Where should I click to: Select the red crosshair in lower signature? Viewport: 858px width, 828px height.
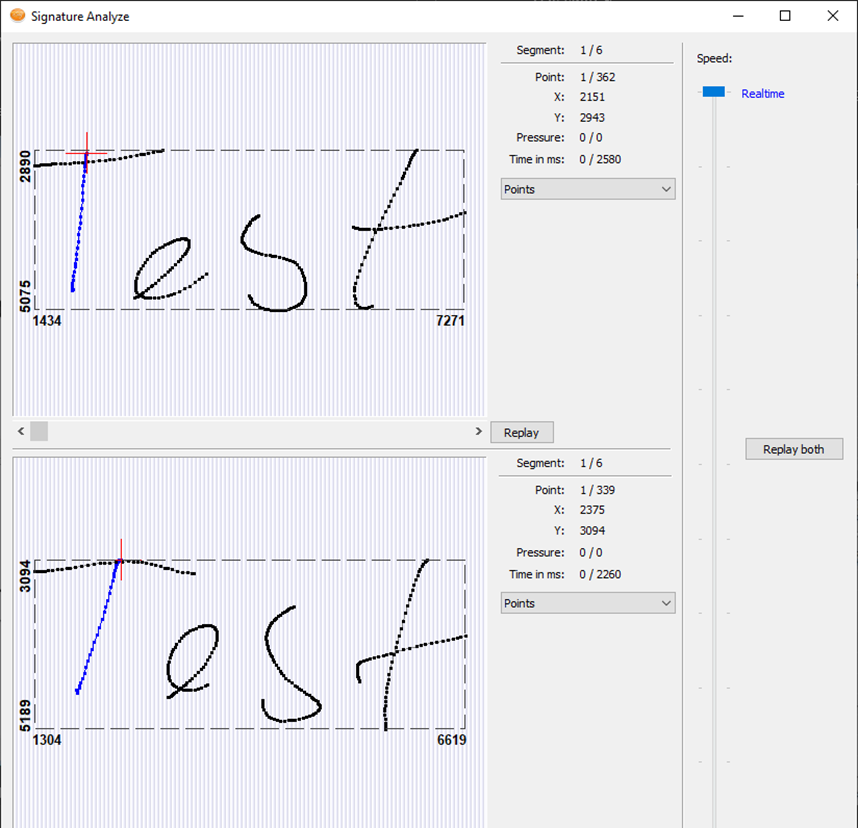120,560
